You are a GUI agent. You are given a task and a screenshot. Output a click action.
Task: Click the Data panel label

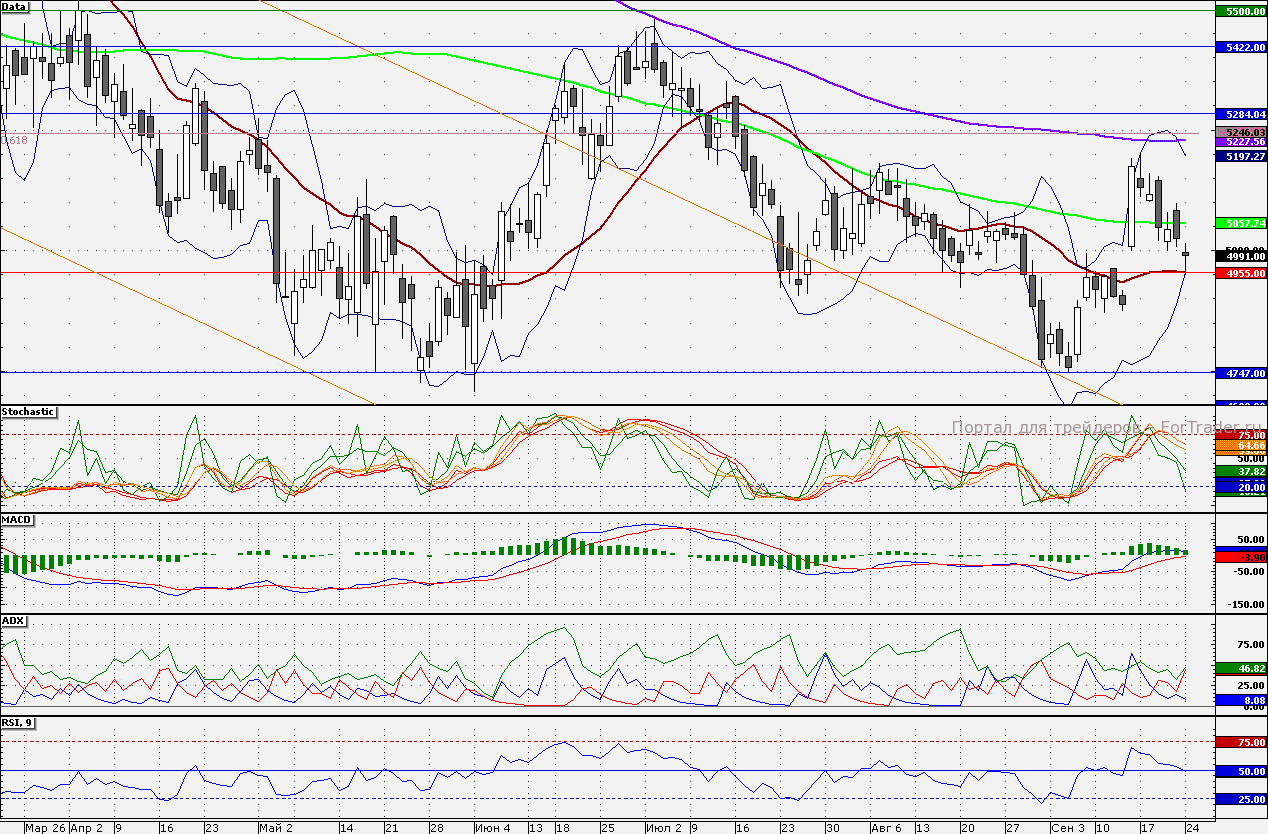tap(15, 7)
